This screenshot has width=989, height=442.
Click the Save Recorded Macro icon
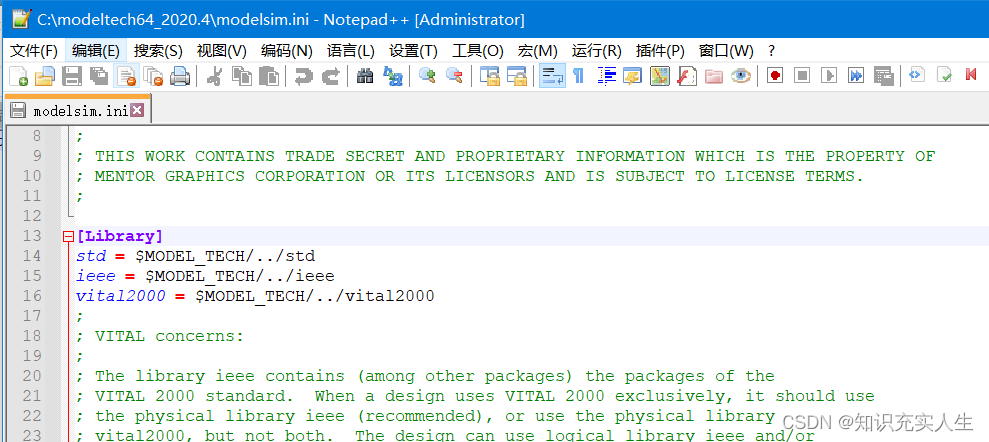pyautogui.click(x=883, y=76)
